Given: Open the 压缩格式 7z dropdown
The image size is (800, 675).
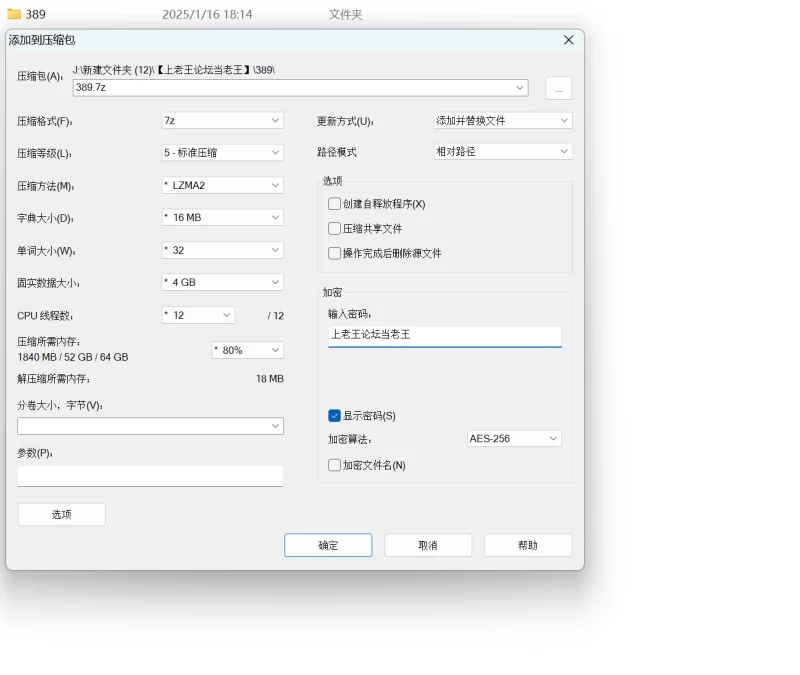Looking at the screenshot, I should click(x=222, y=121).
